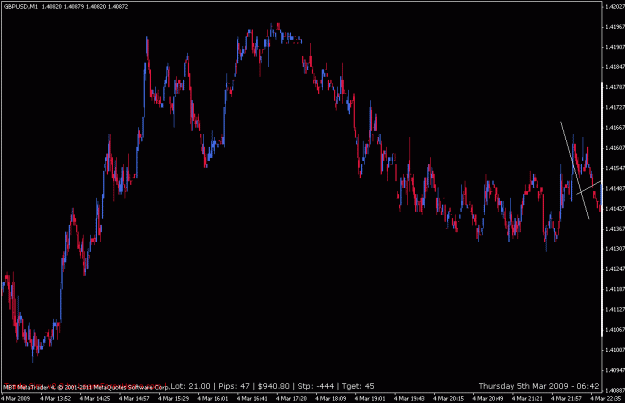625x403 pixels.
Task: Click the 4 Mar 21:57 time label
Action: click(566, 398)
